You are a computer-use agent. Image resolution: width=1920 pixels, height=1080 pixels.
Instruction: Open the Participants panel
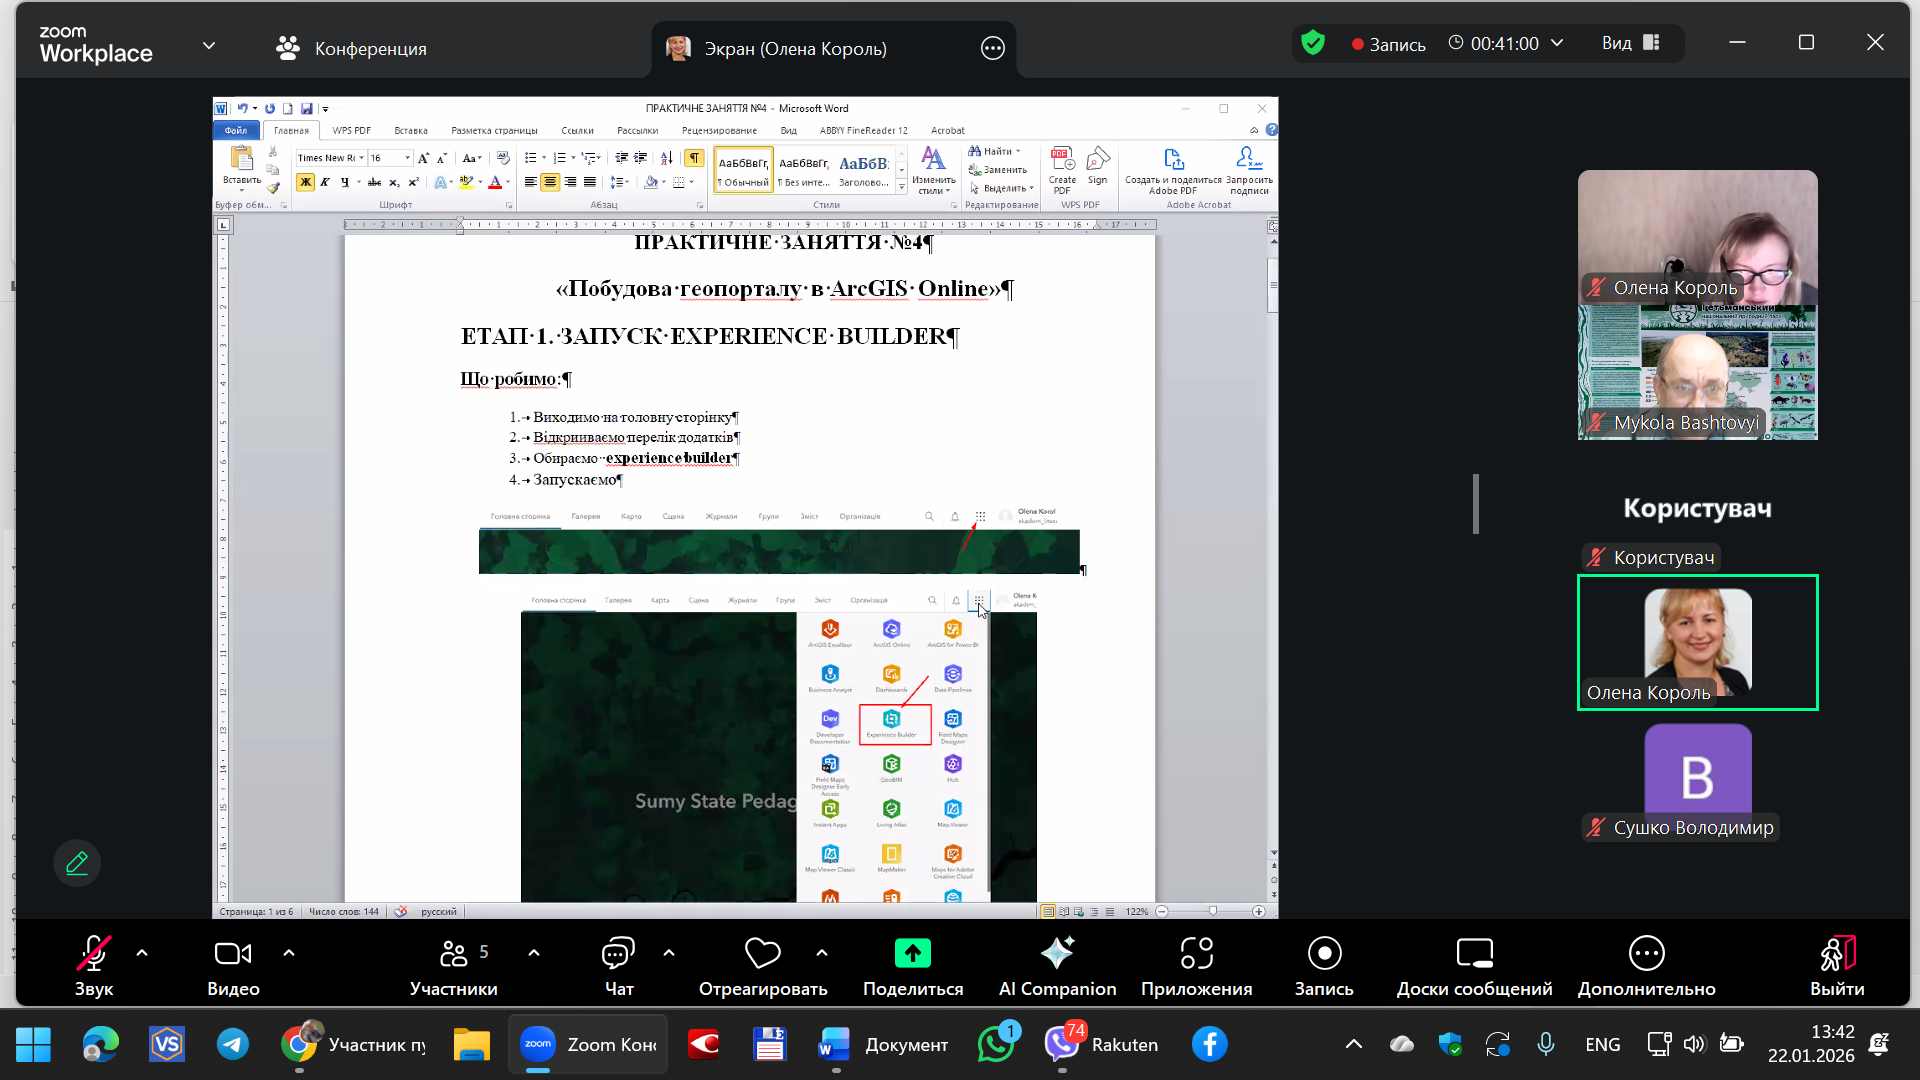(454, 954)
